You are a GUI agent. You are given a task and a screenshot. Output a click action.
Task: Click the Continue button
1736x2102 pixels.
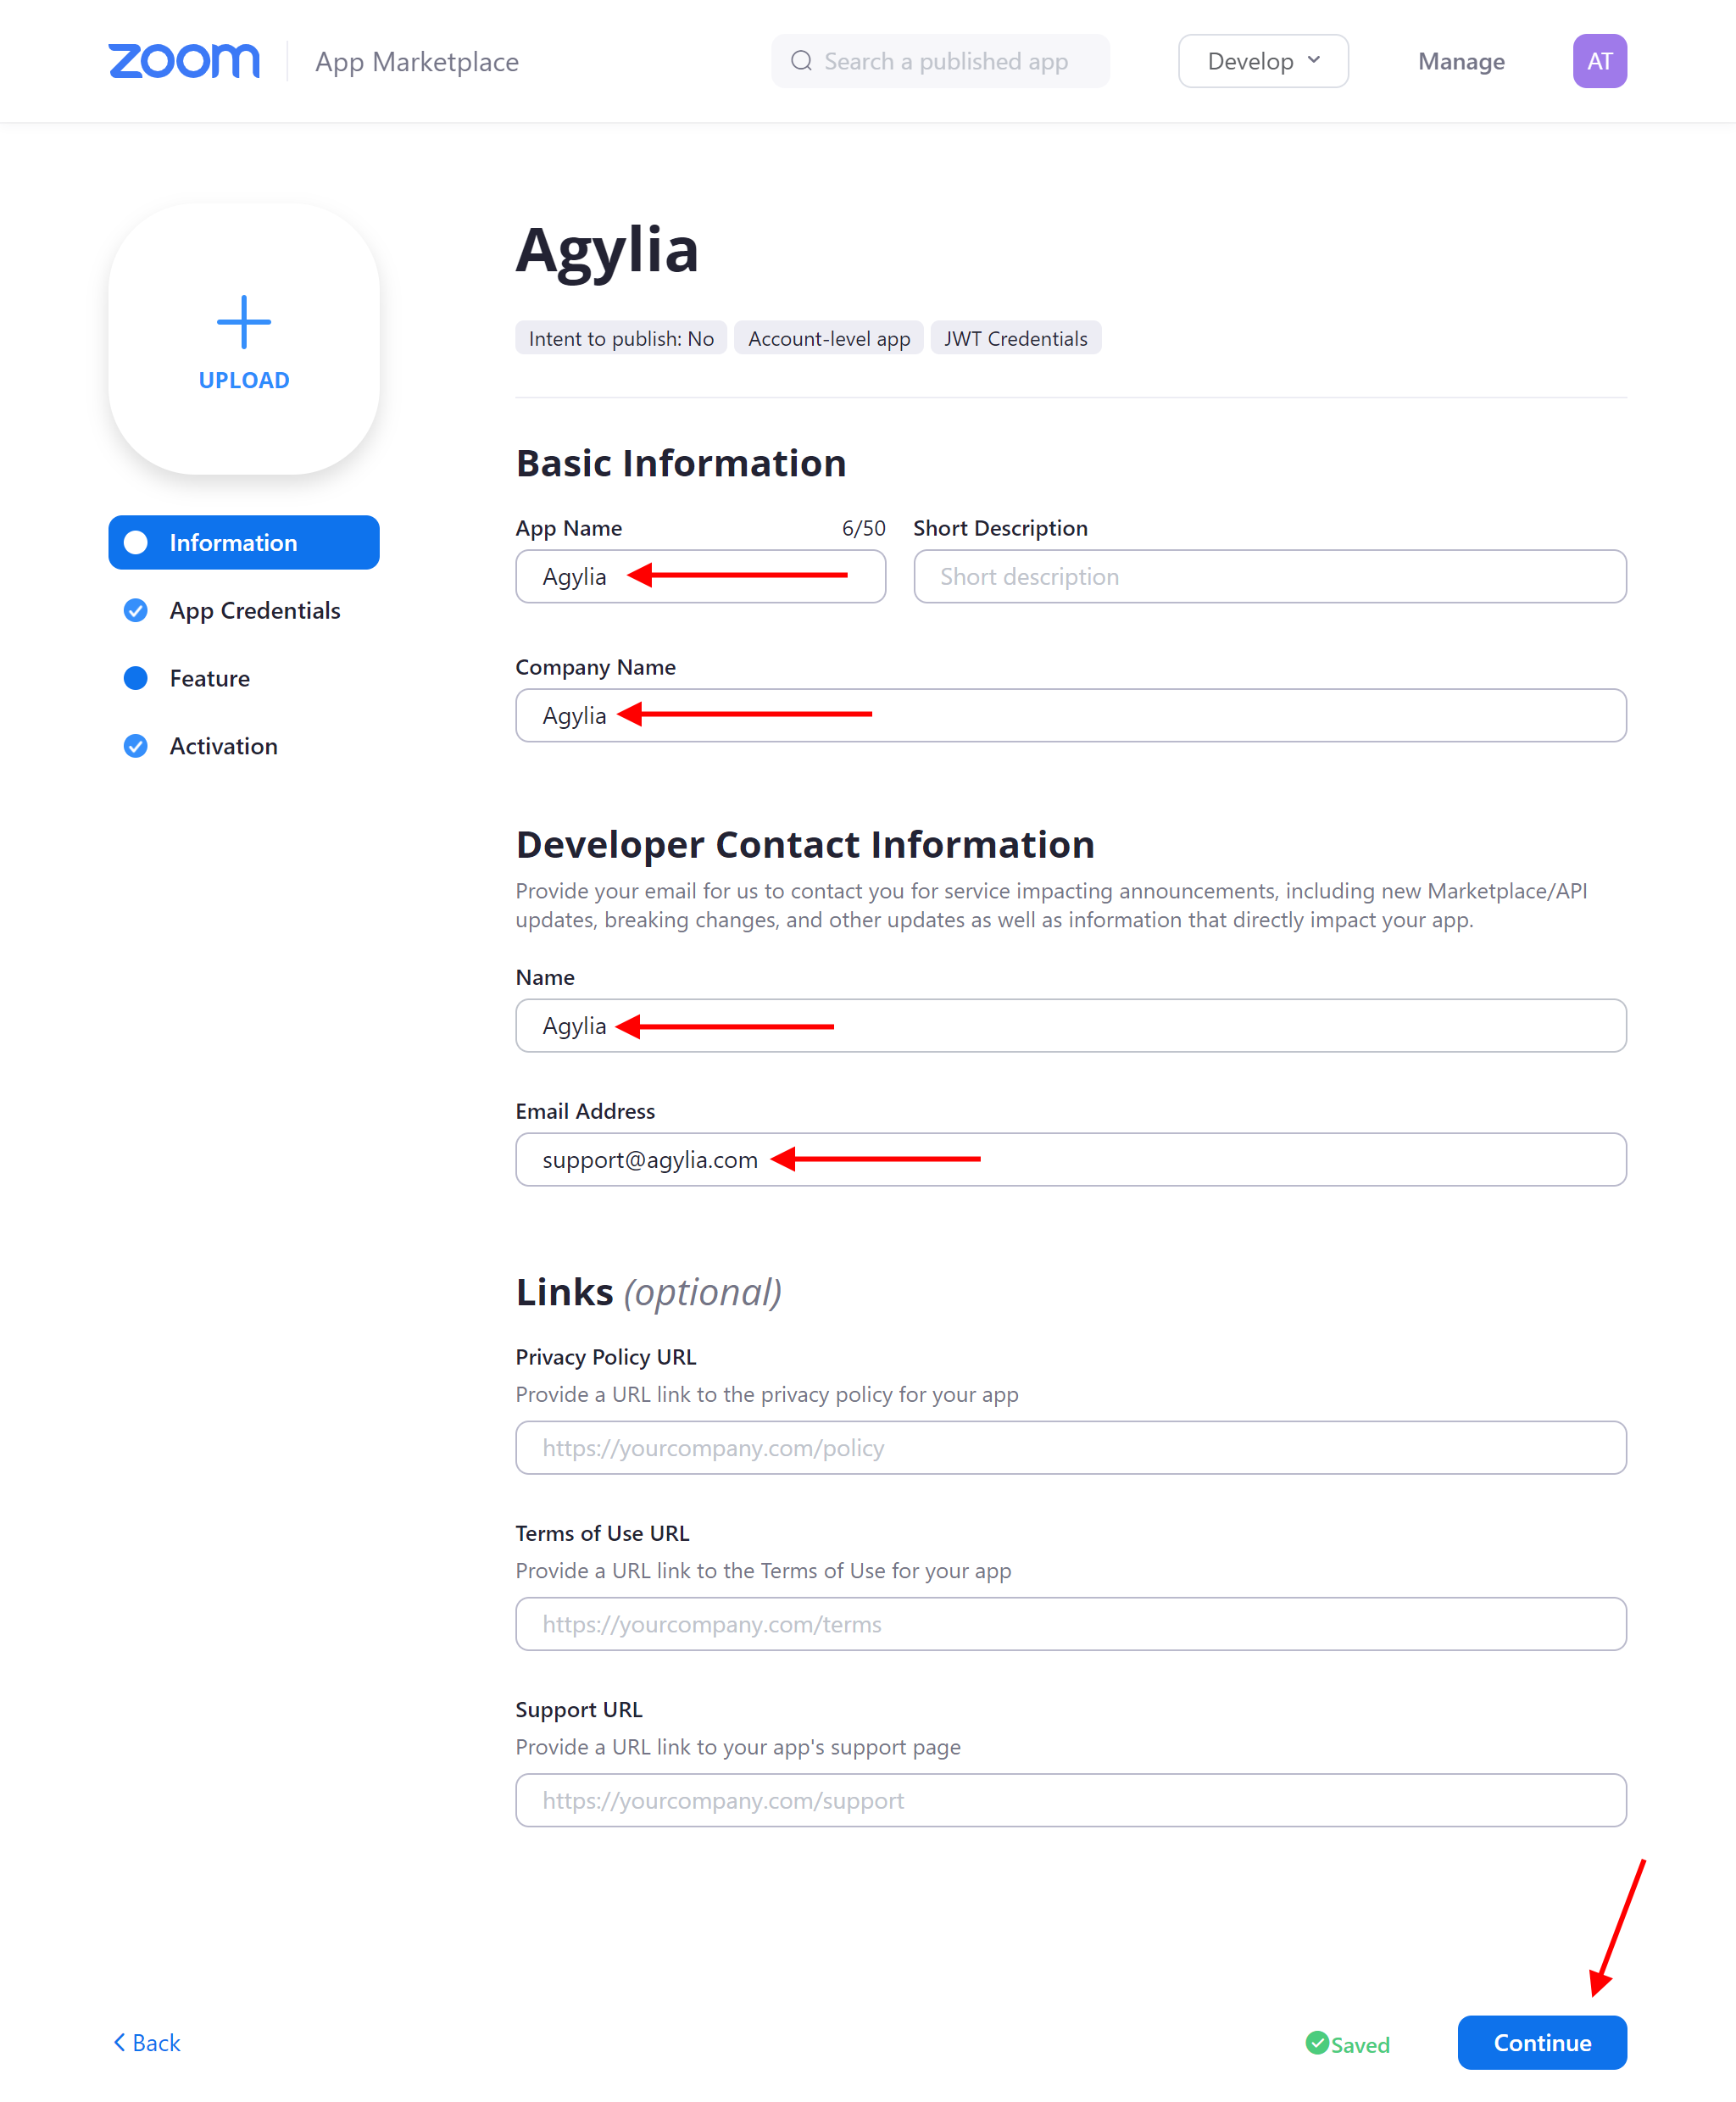click(1542, 2043)
